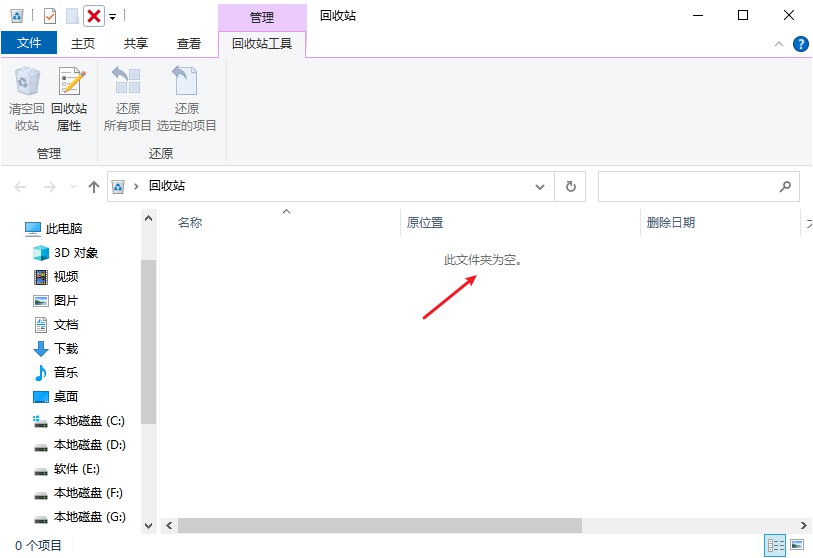
Task: Switch to the 共享 (Share) tab
Action: coord(136,44)
